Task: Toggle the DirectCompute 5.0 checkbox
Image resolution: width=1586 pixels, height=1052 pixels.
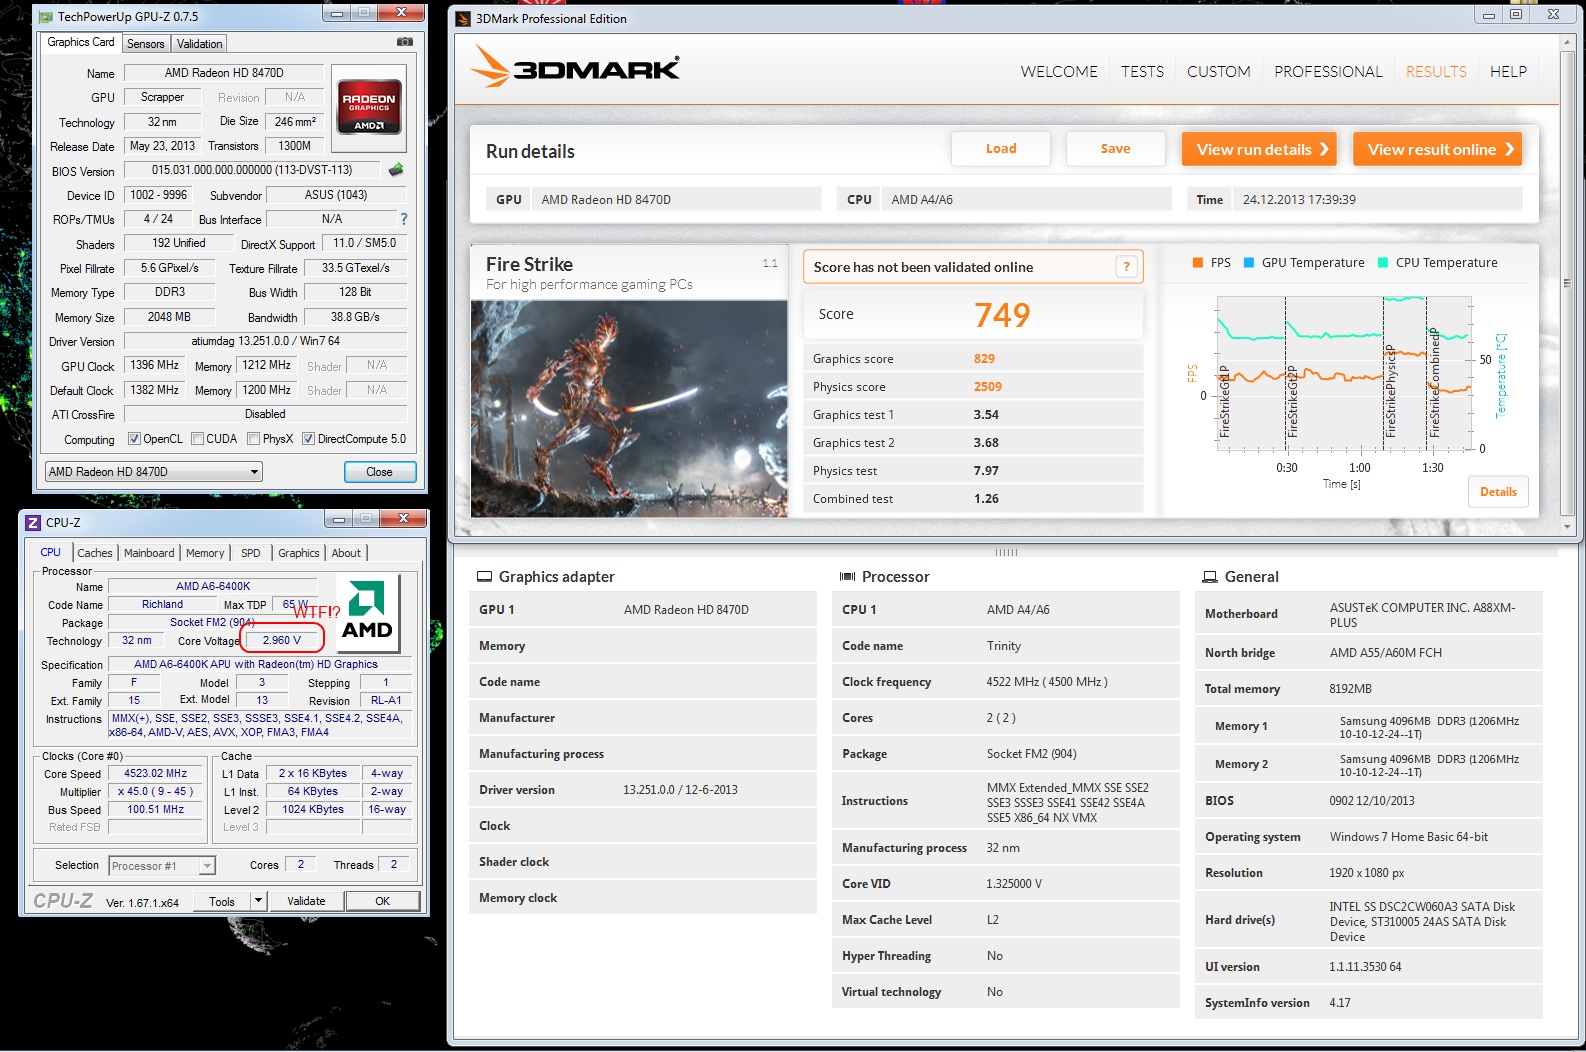Action: [309, 439]
